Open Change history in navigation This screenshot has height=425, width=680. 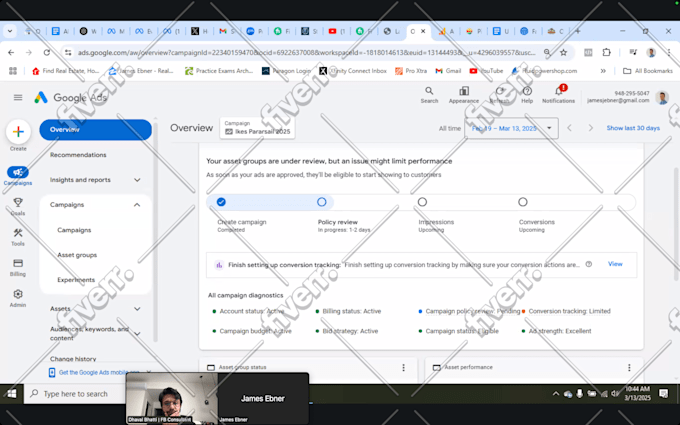[x=73, y=359]
